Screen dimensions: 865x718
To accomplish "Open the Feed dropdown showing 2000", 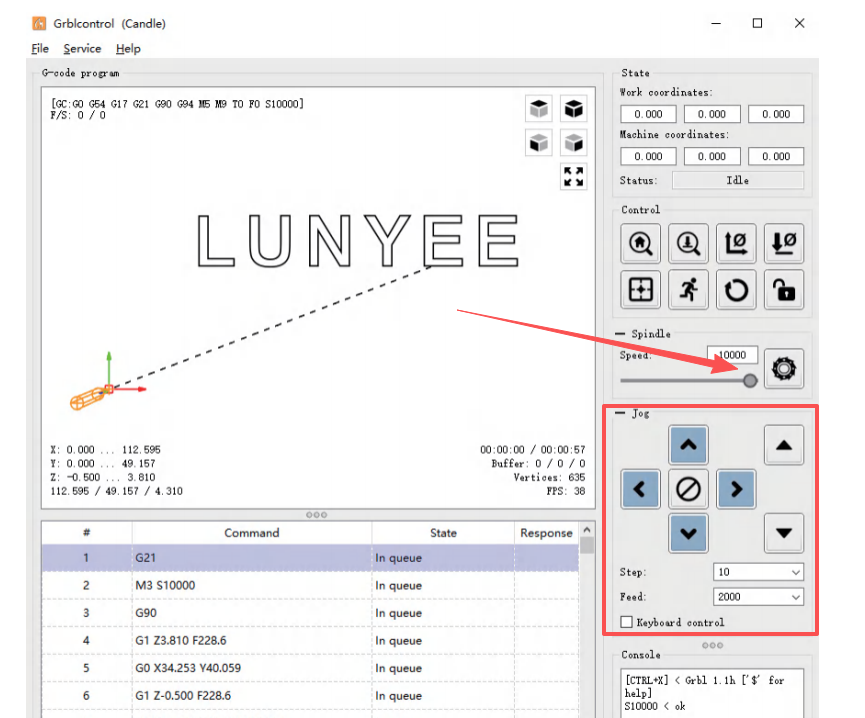I will pos(758,597).
